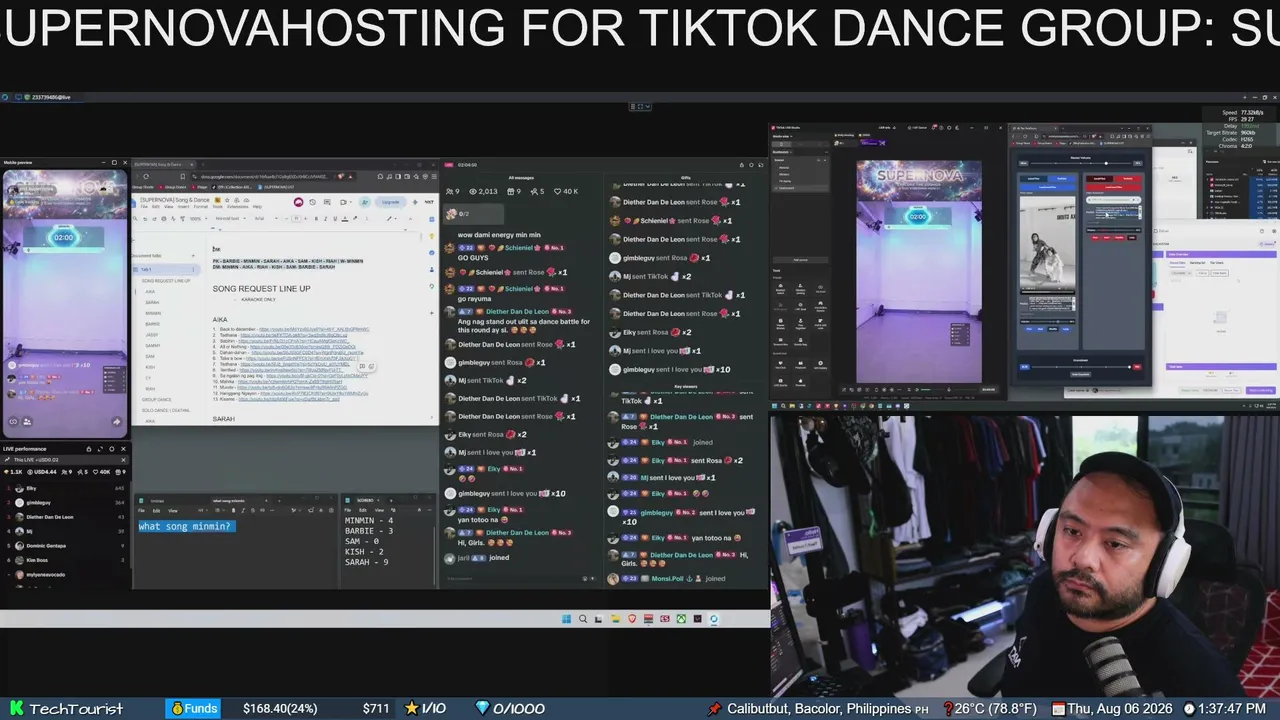Add a new document tab with plus icon
The image size is (1280, 720).
click(x=194, y=255)
